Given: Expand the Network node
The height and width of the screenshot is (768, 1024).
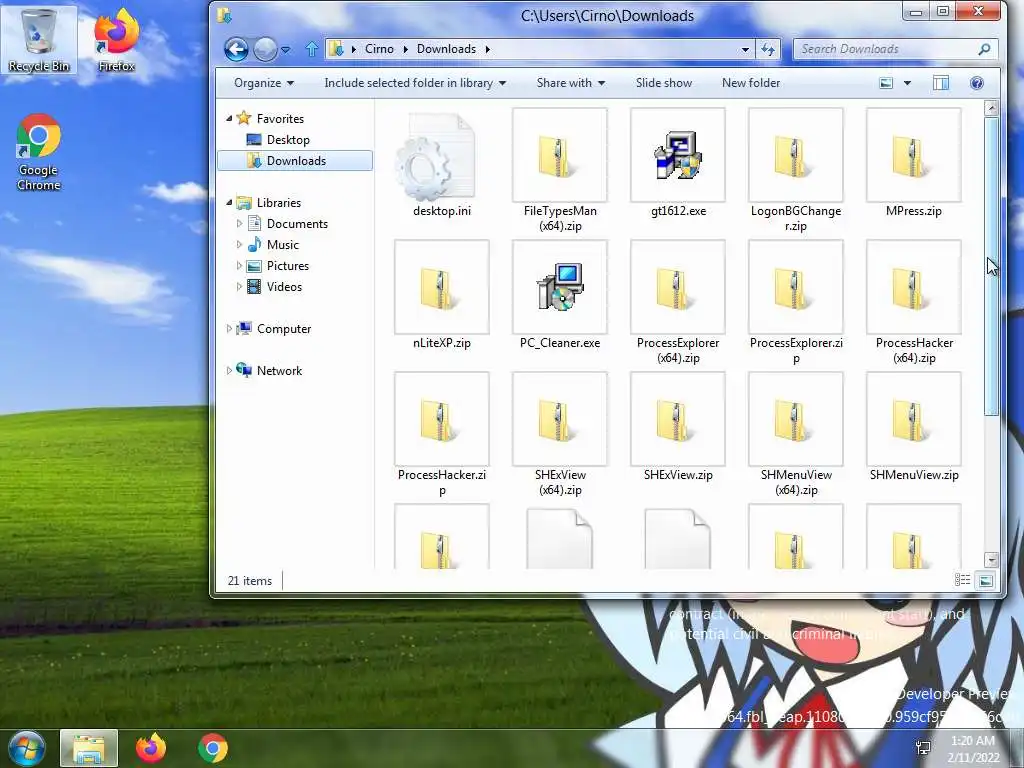Looking at the screenshot, I should pos(229,370).
